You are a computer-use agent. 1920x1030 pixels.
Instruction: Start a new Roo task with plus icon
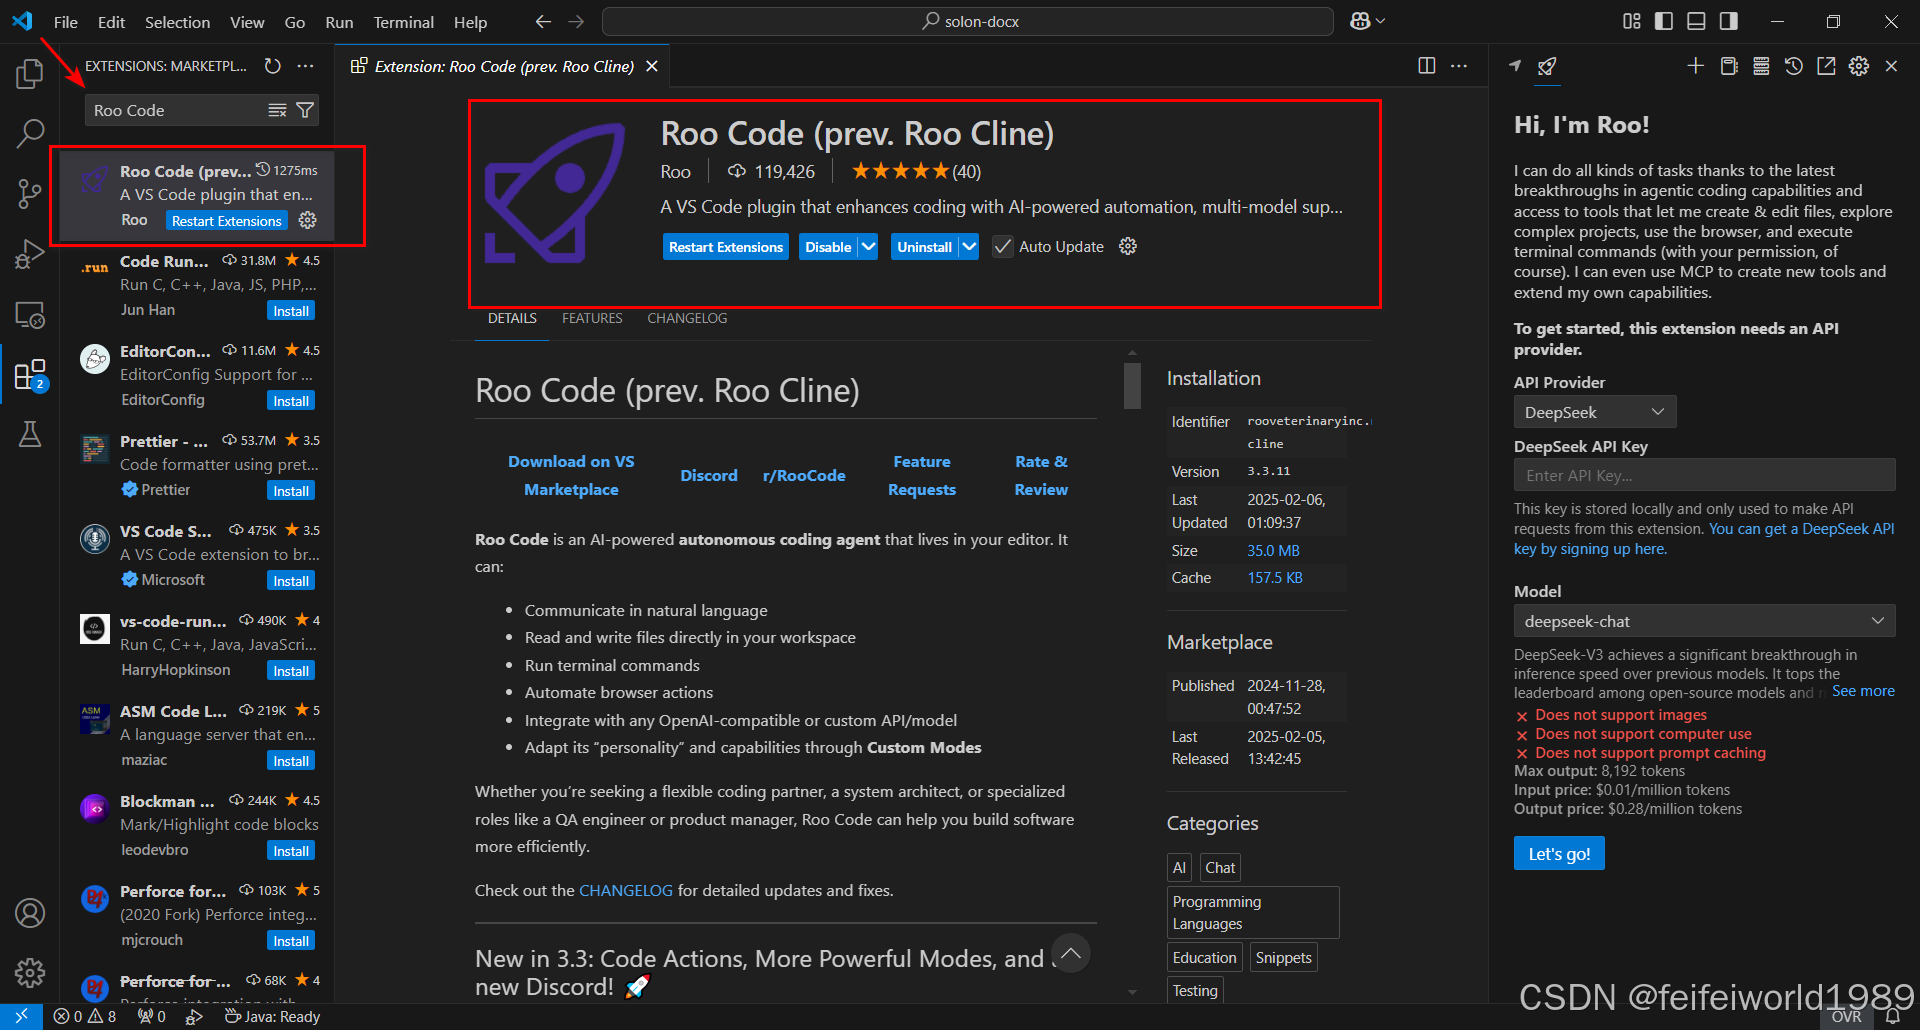click(1695, 66)
